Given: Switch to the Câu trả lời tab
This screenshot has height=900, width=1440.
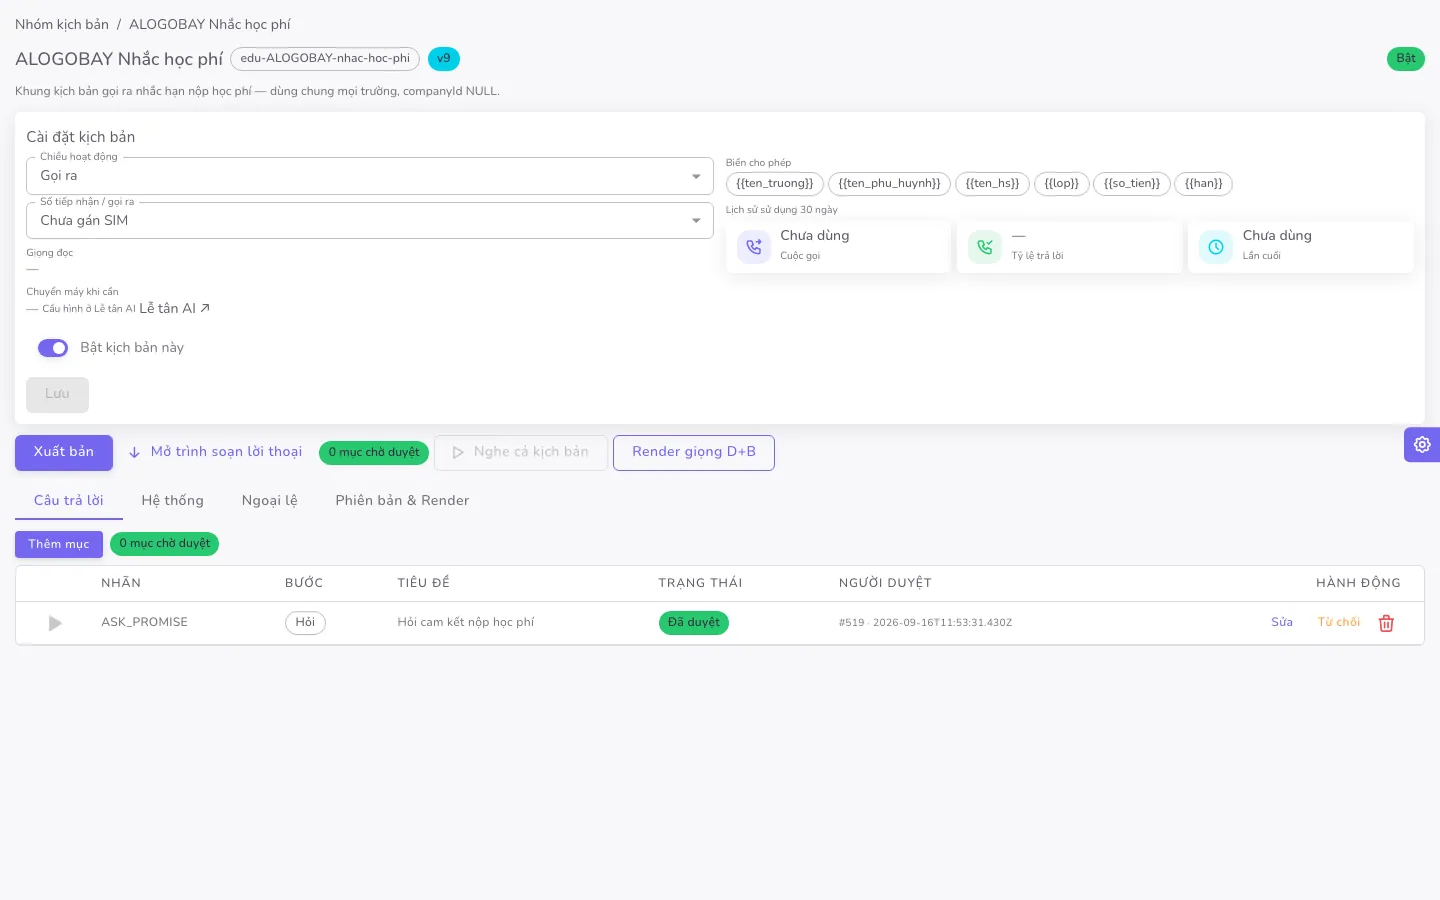Looking at the screenshot, I should coord(69,500).
